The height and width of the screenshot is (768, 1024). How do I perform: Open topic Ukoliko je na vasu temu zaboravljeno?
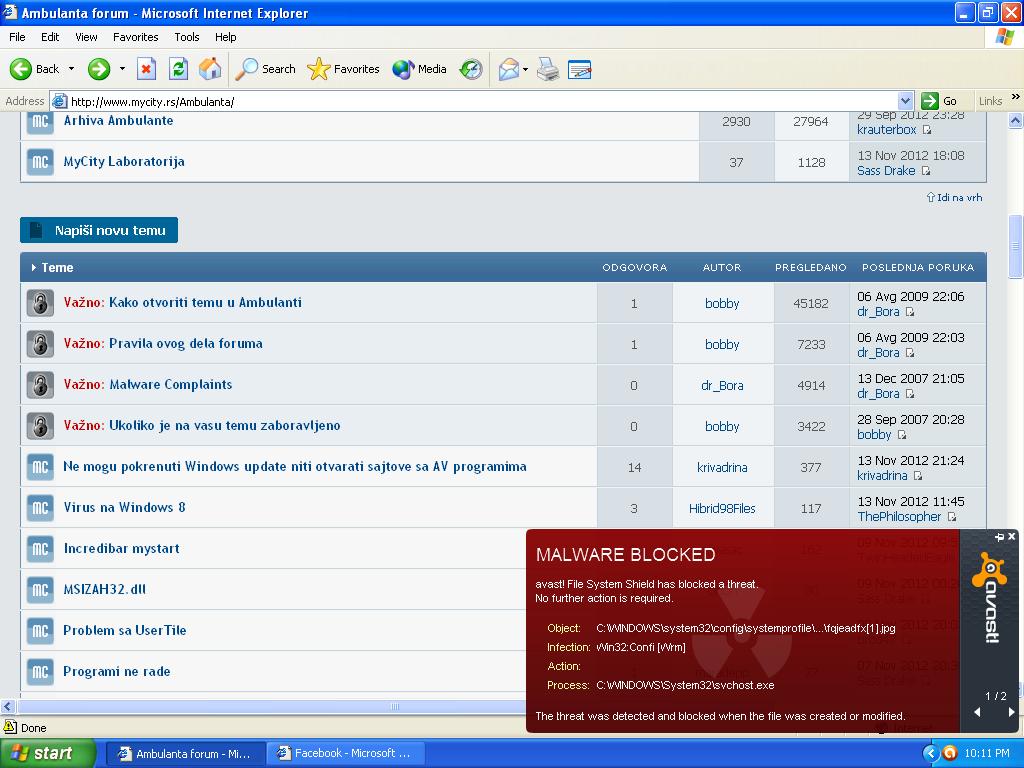click(x=224, y=426)
